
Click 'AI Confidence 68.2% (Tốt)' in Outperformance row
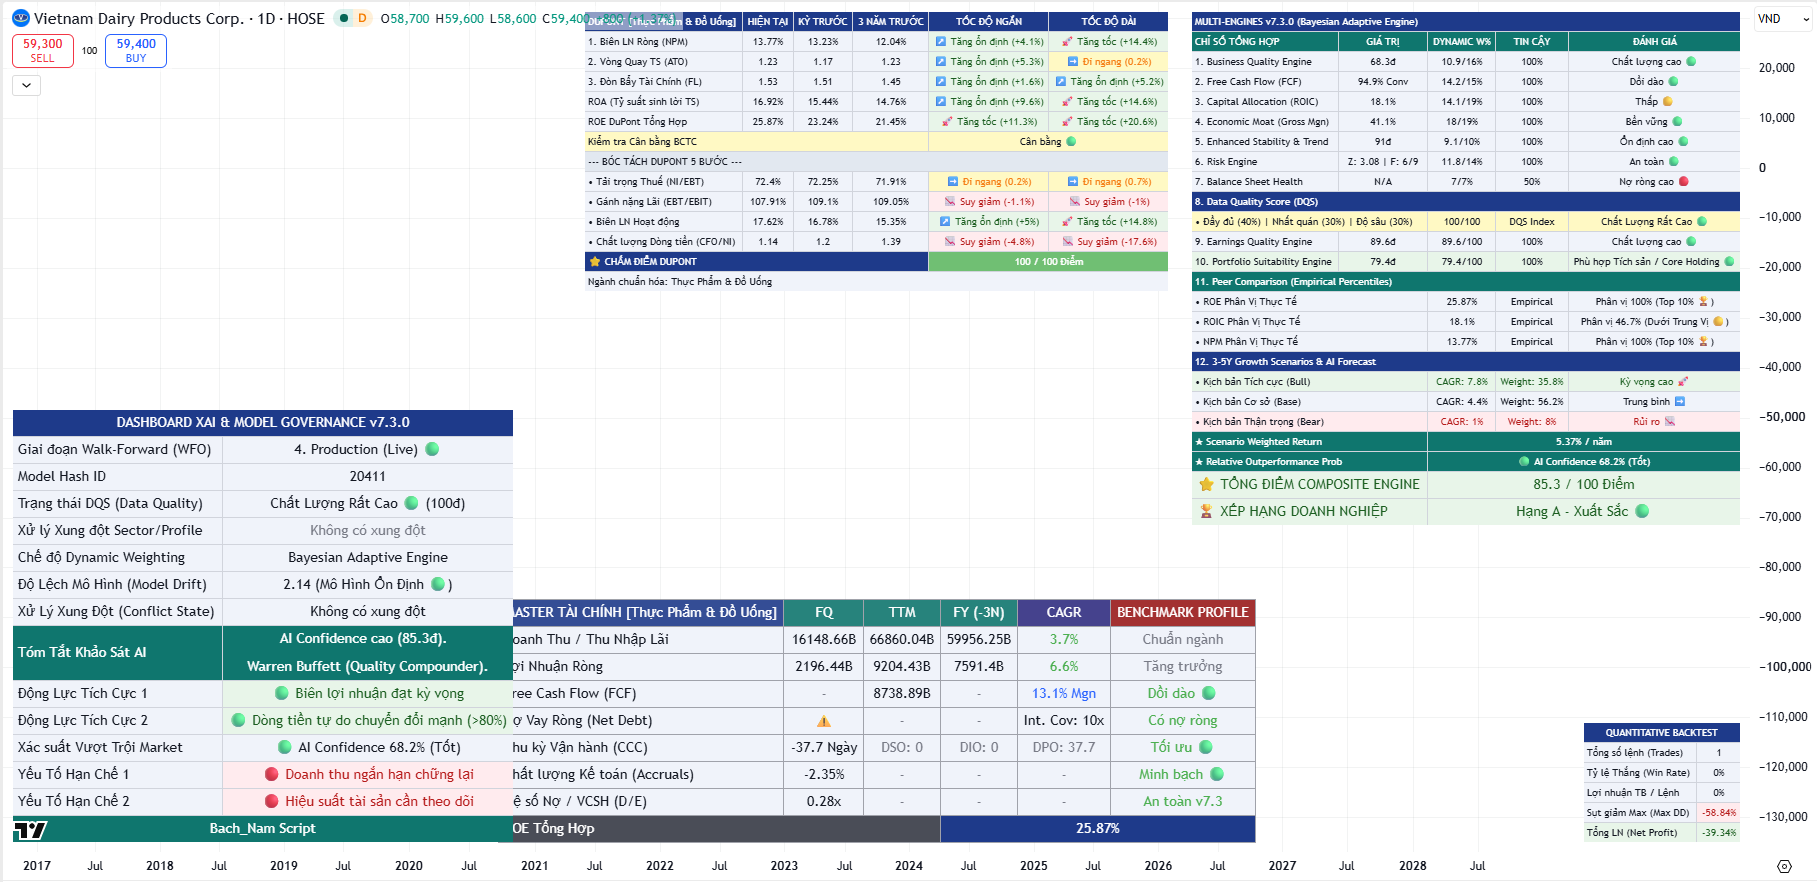click(x=1584, y=462)
